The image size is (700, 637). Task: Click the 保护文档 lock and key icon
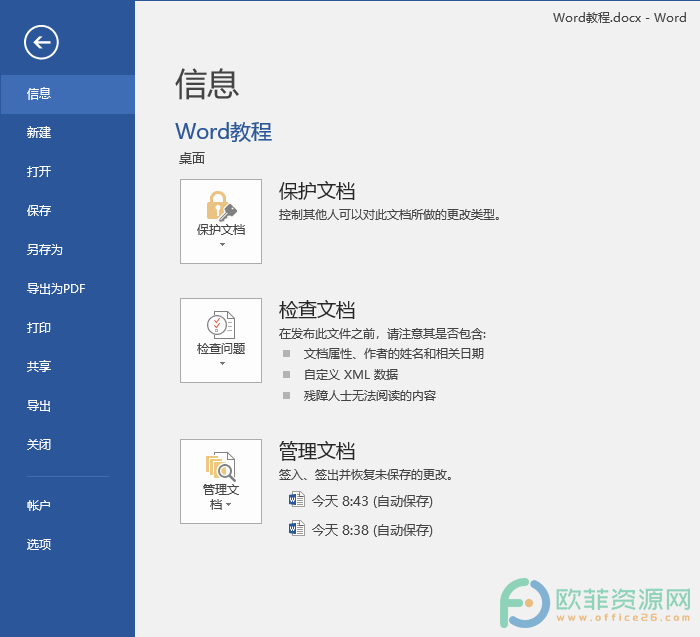[x=221, y=206]
